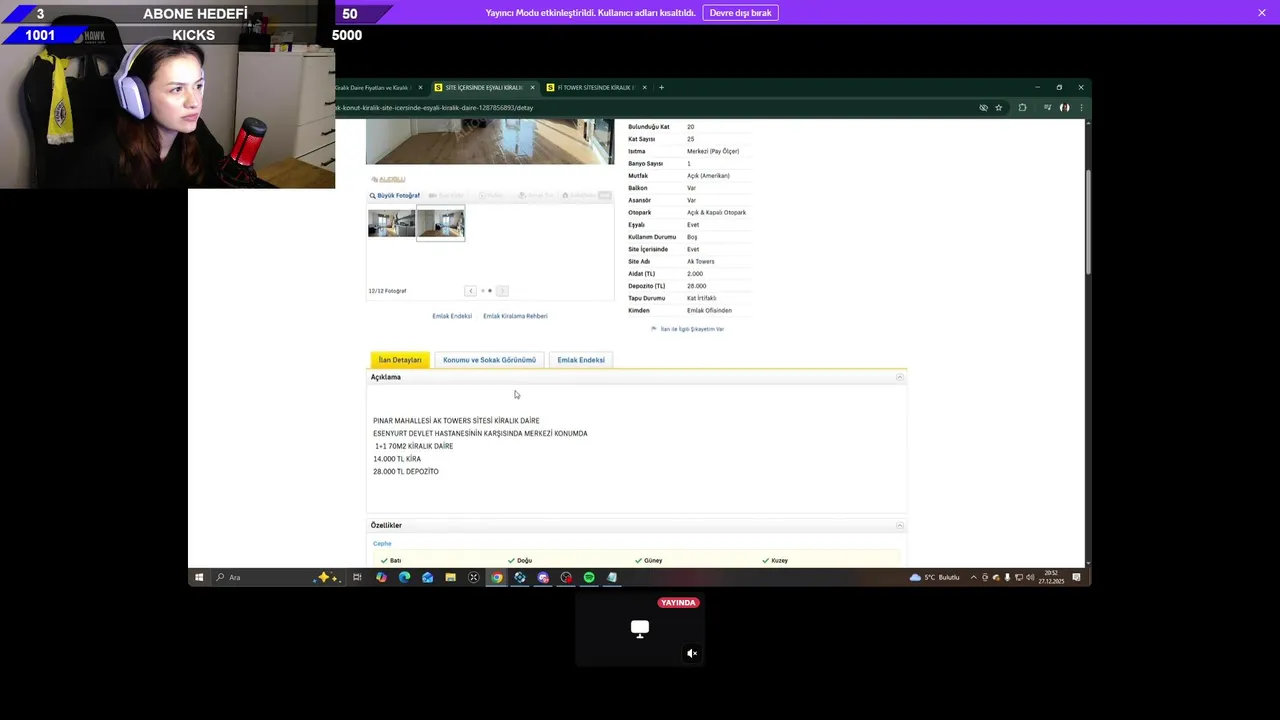The width and height of the screenshot is (1280, 720).
Task: Show hidden system tray icons
Action: (974, 577)
